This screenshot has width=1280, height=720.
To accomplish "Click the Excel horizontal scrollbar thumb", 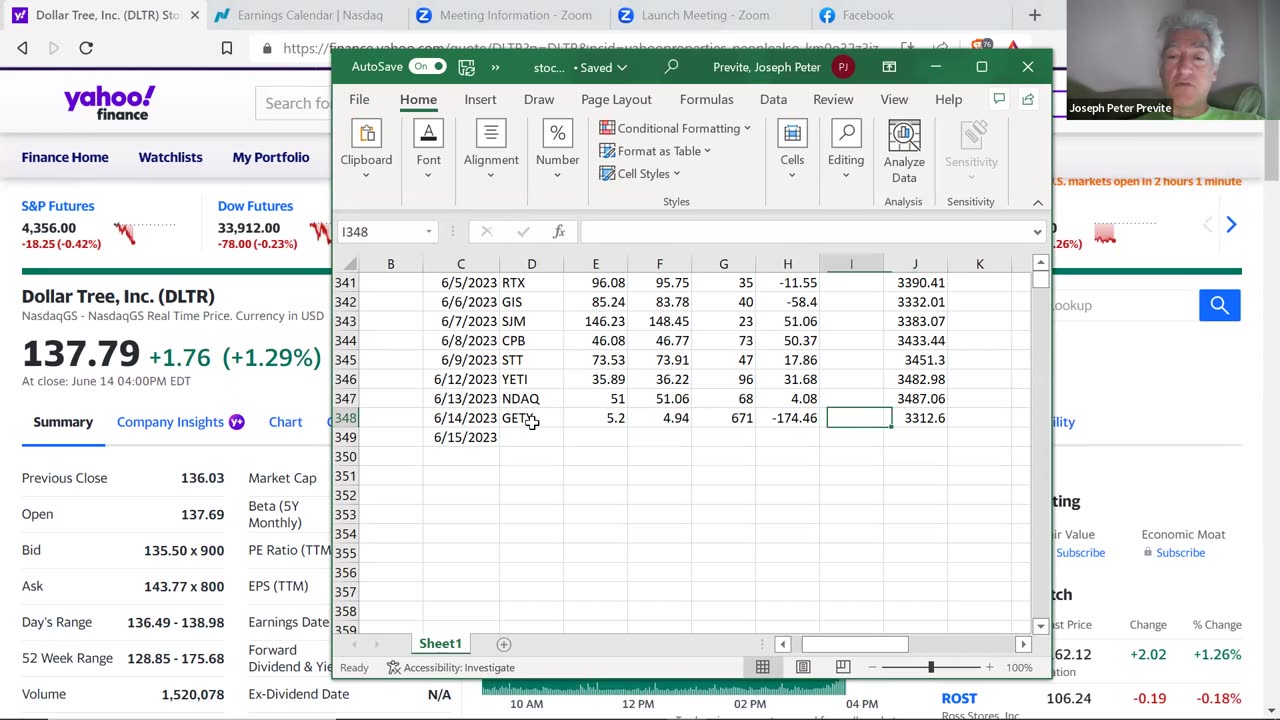I will (855, 644).
